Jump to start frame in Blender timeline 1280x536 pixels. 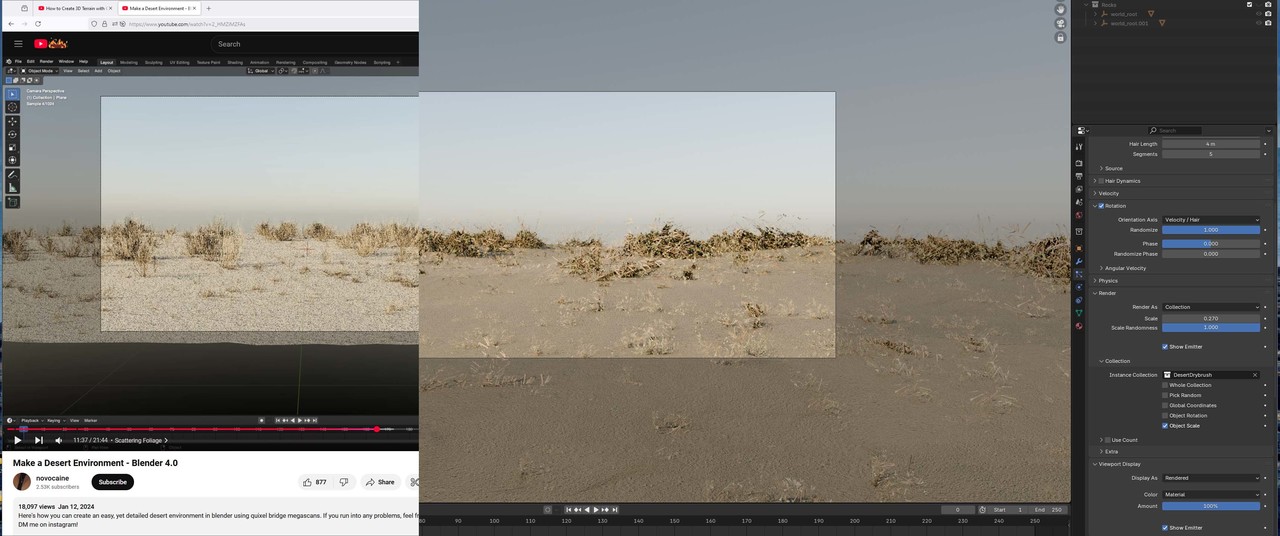tap(569, 510)
